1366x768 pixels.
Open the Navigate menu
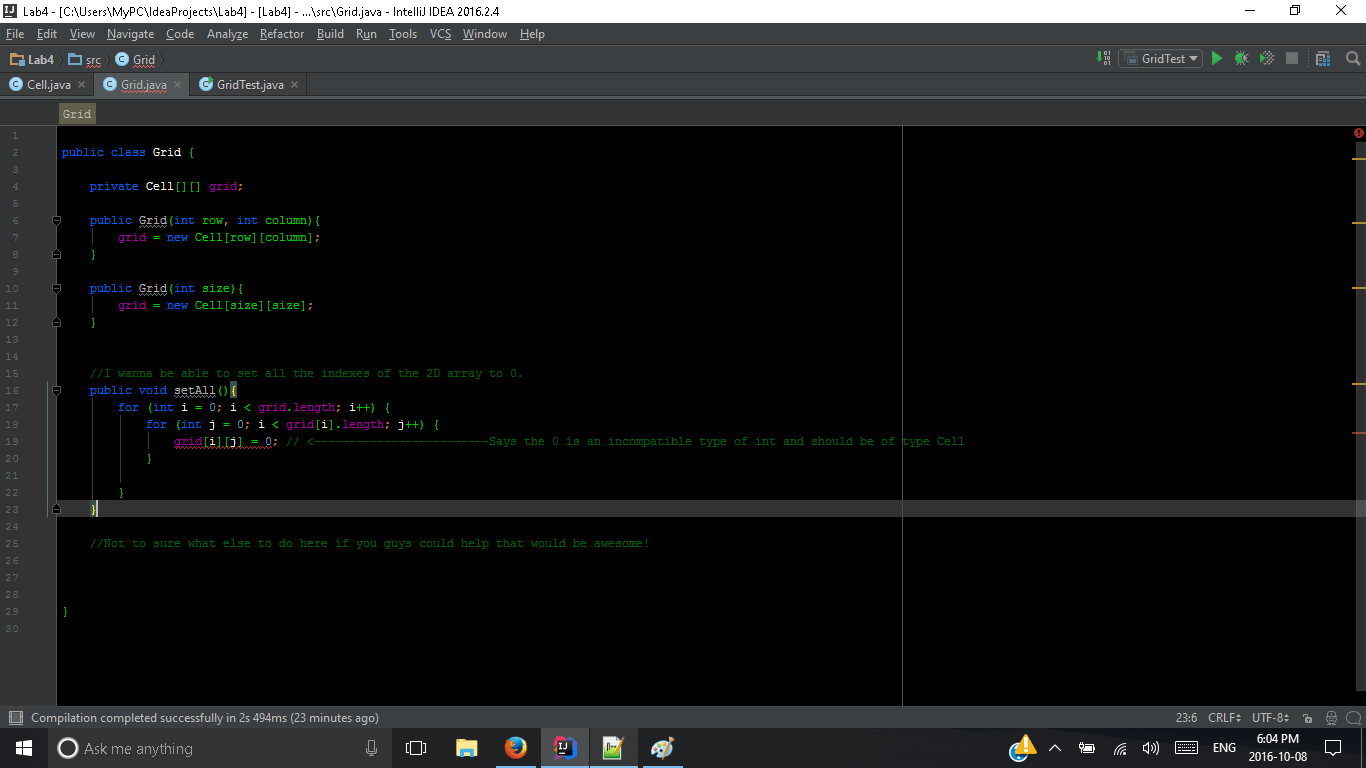(130, 34)
